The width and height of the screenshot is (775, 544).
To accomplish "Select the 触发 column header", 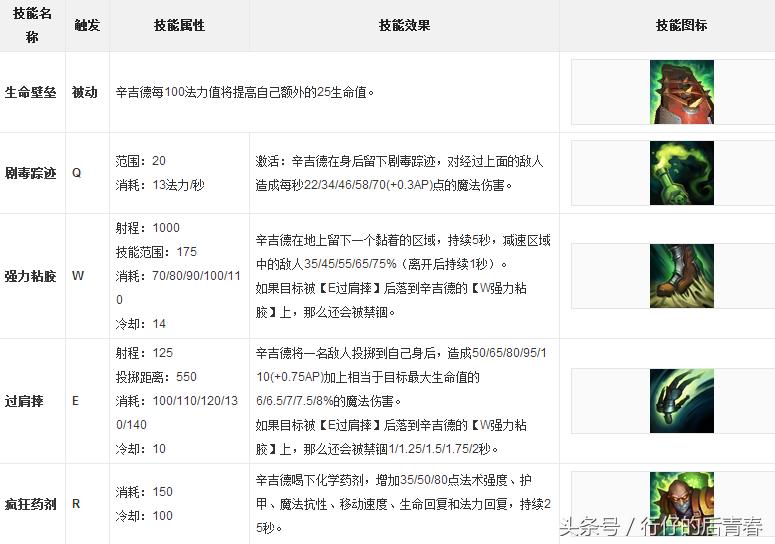I will (87, 25).
